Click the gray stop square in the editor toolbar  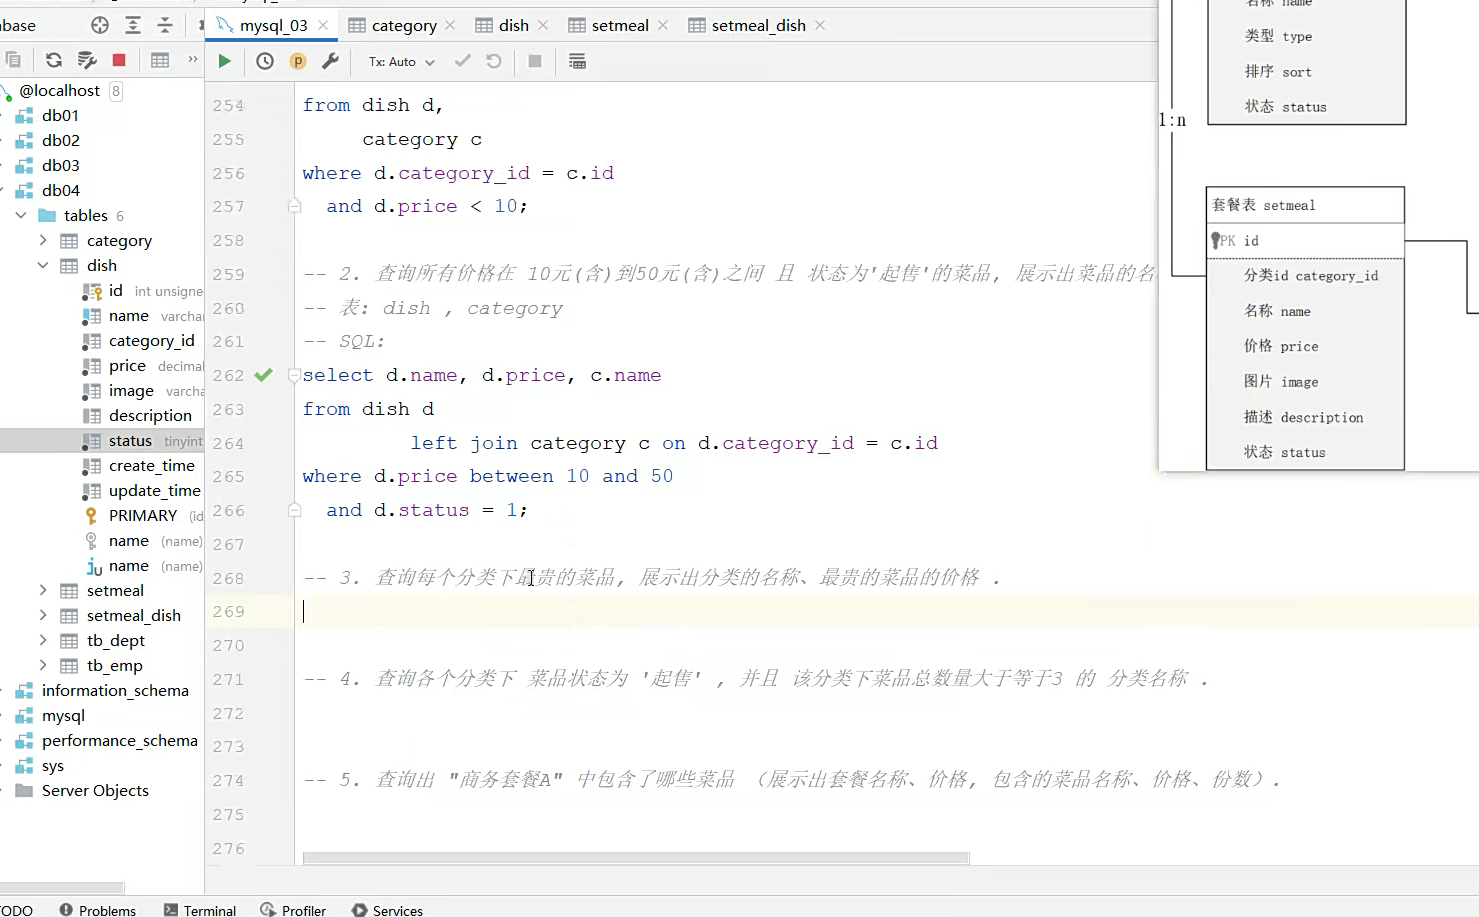[535, 61]
